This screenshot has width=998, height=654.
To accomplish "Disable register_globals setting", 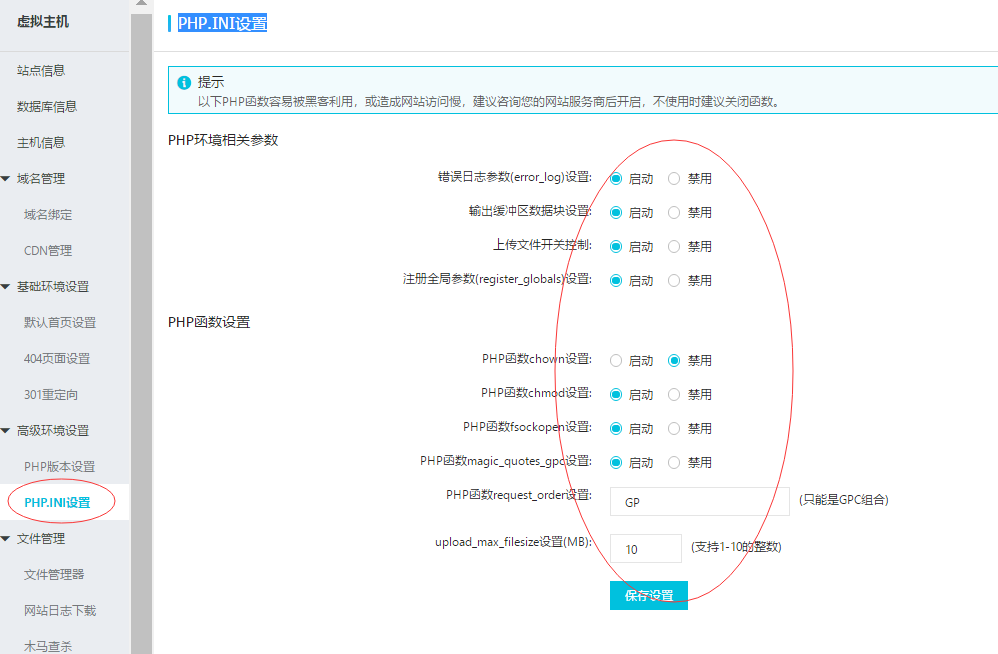I will 674,280.
